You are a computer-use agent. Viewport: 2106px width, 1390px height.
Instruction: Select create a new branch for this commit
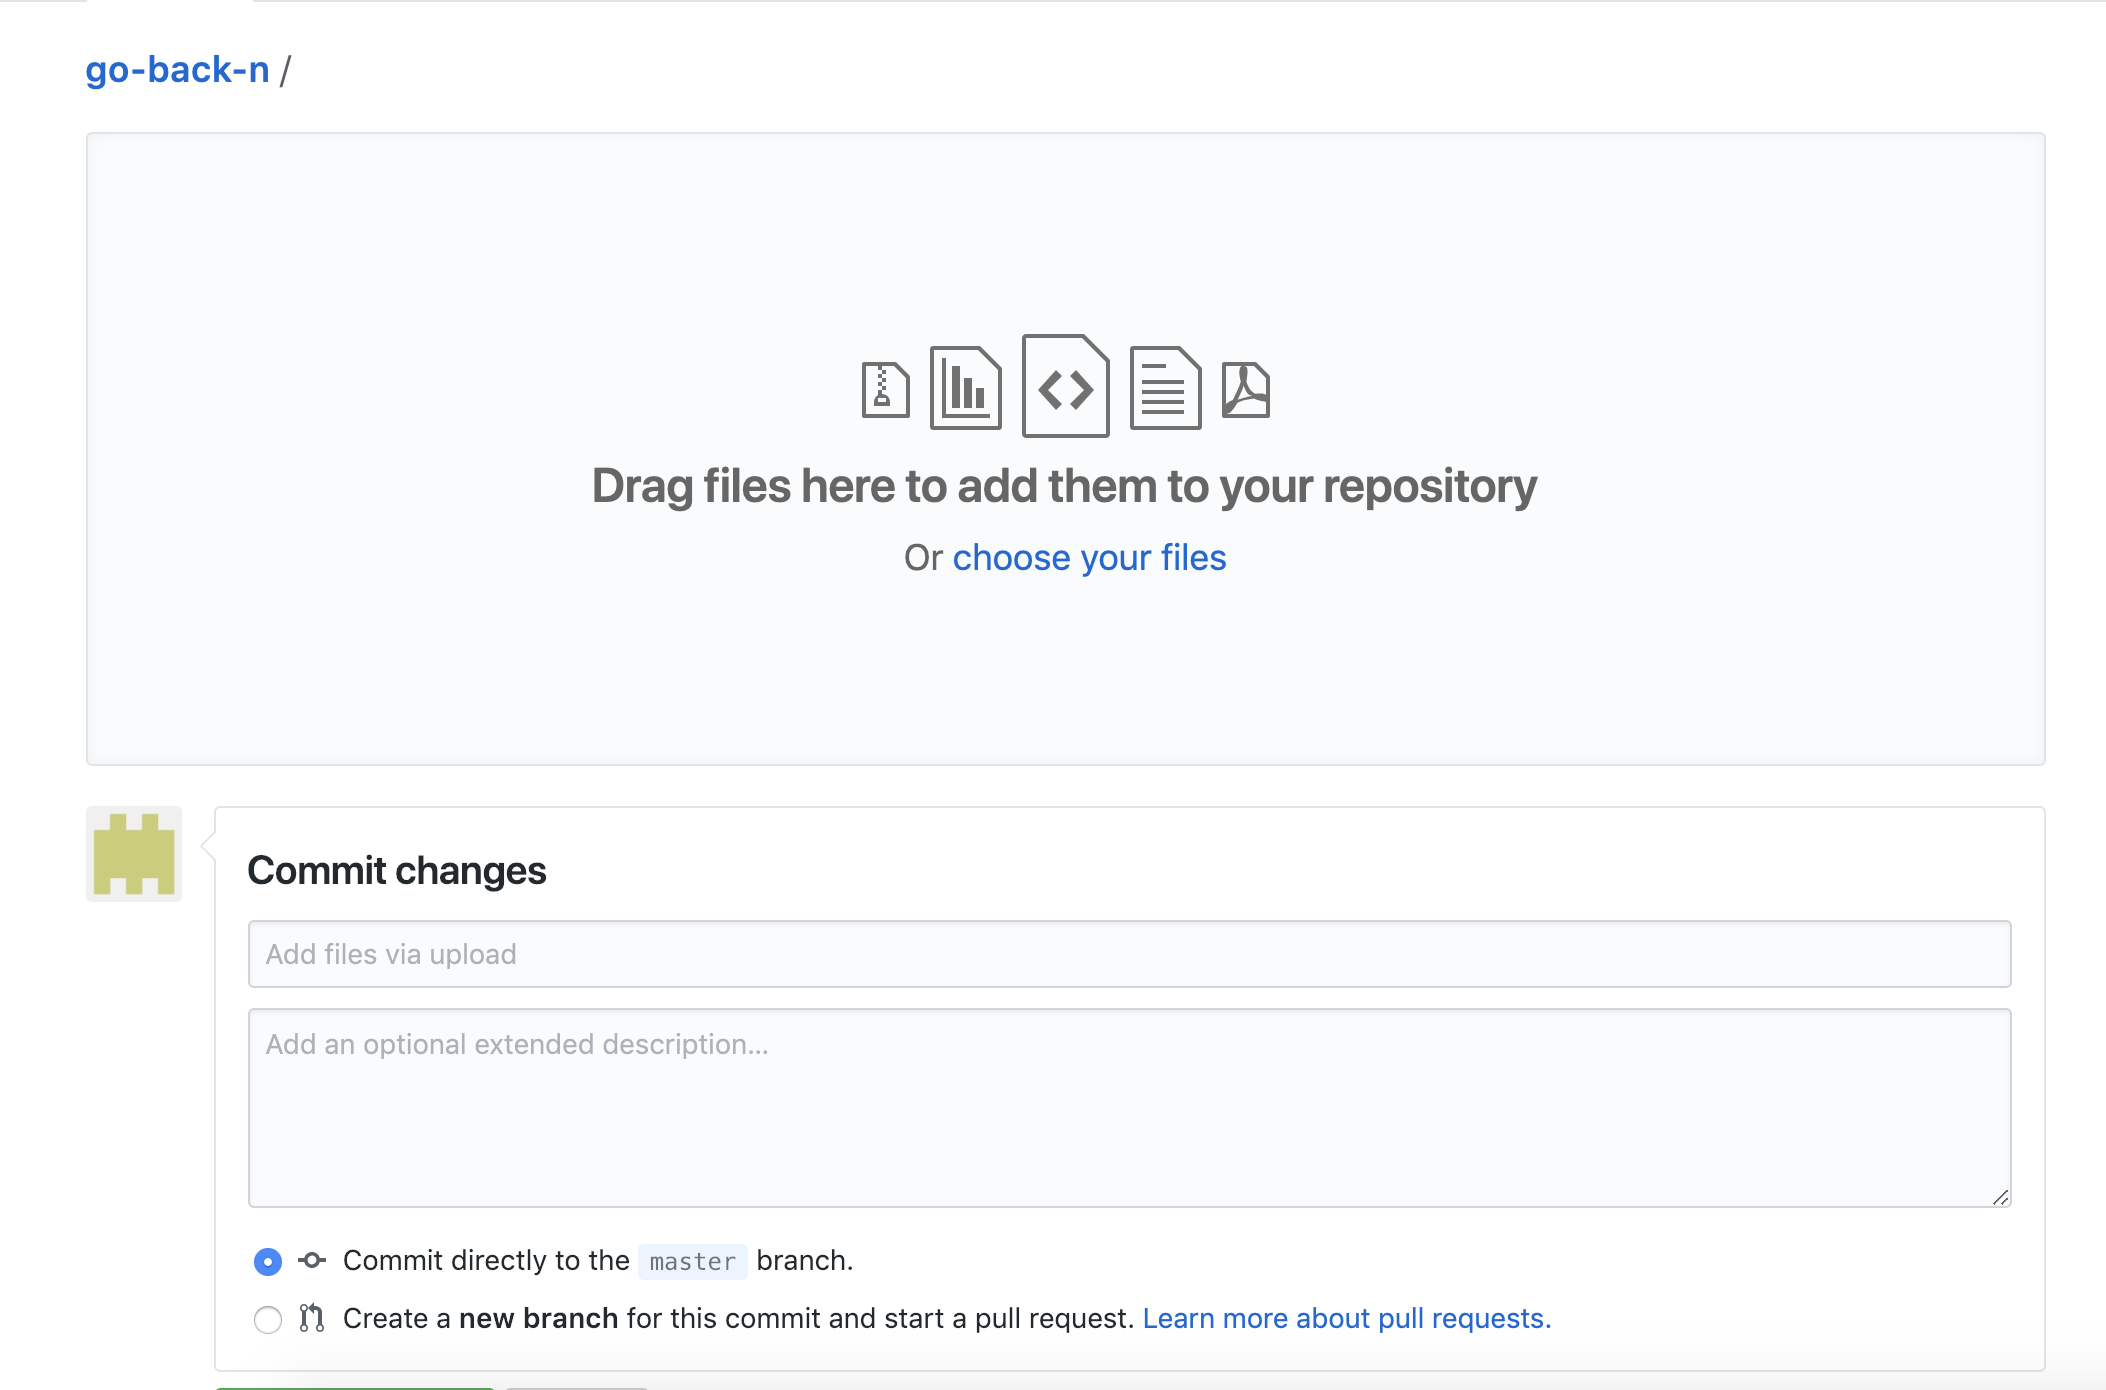tap(267, 1320)
